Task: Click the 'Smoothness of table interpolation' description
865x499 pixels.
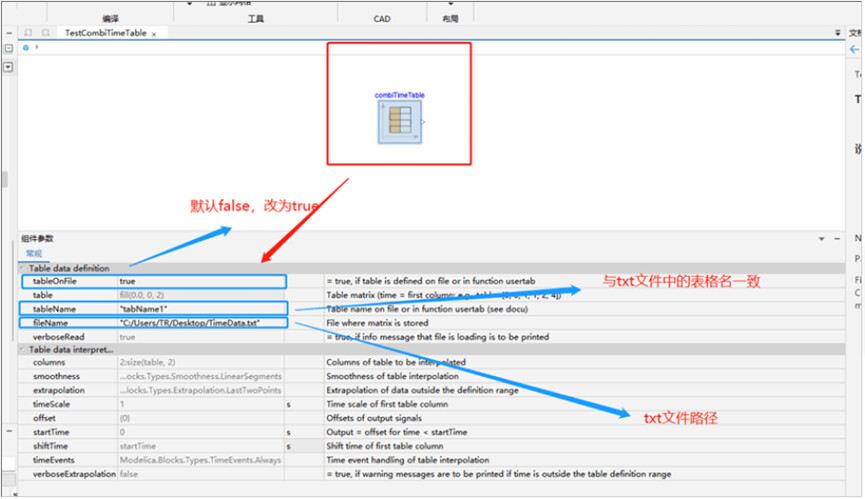Action: (x=392, y=377)
